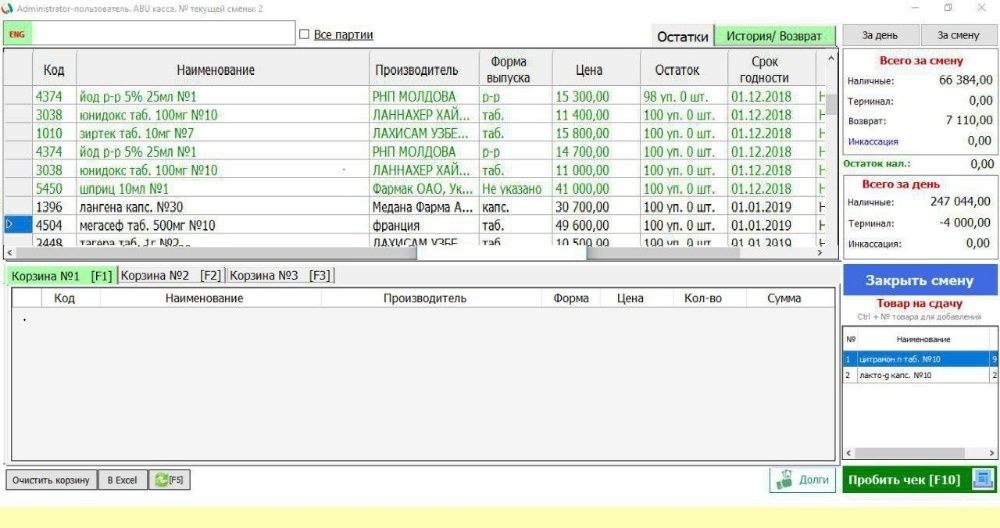Click the receipt icon on Пробить чек
Screen dimensions: 1000x528
pyautogui.click(x=982, y=479)
